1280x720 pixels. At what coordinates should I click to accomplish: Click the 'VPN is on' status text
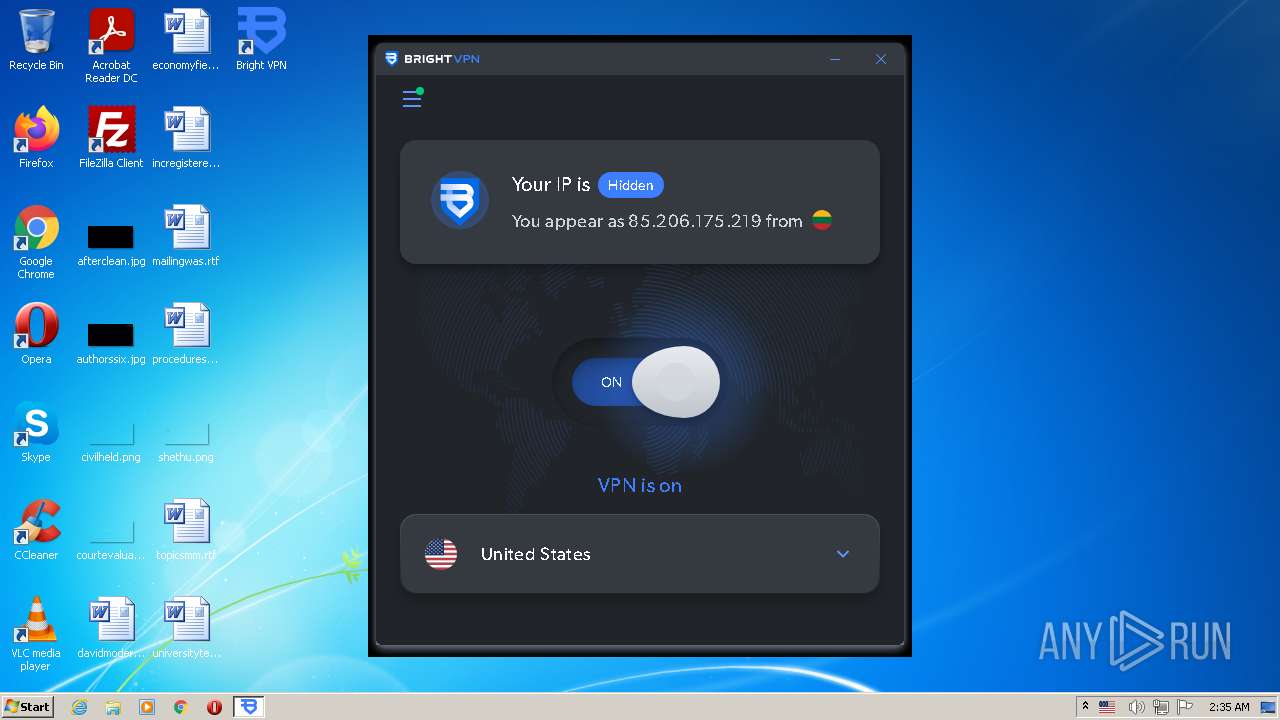[640, 485]
